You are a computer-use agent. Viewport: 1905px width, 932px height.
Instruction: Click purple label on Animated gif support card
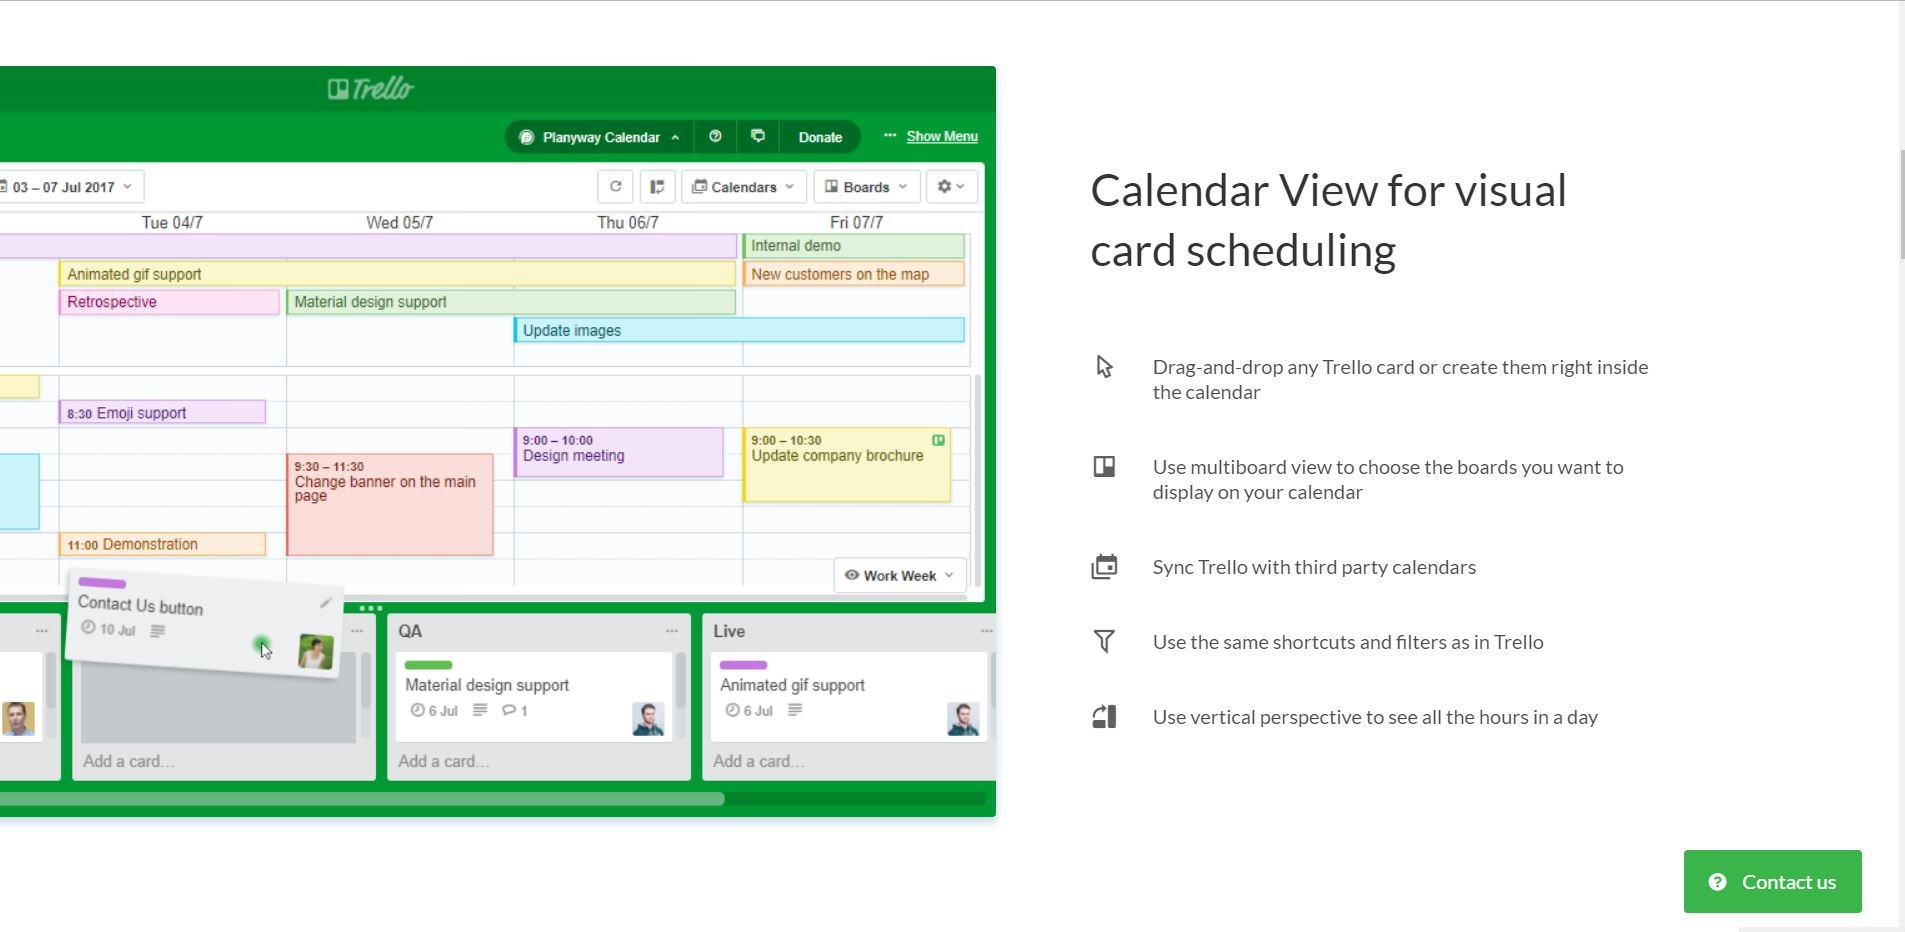coord(743,665)
